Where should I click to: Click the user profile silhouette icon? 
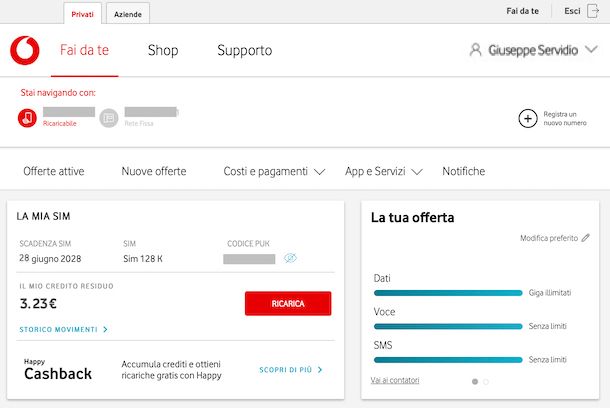[475, 50]
